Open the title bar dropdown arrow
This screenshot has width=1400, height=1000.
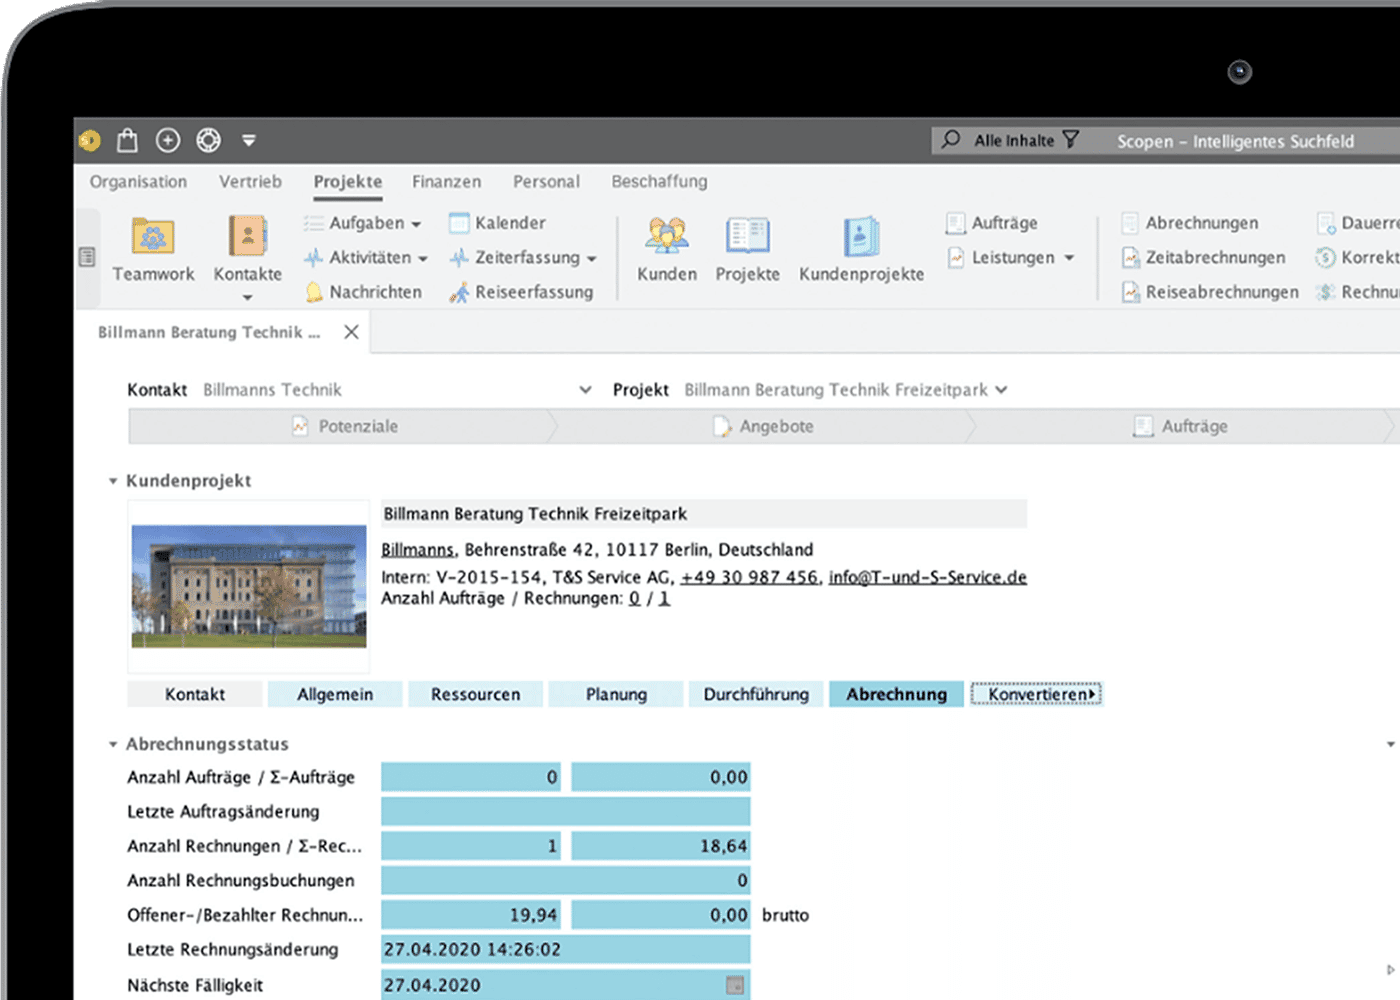pyautogui.click(x=249, y=141)
